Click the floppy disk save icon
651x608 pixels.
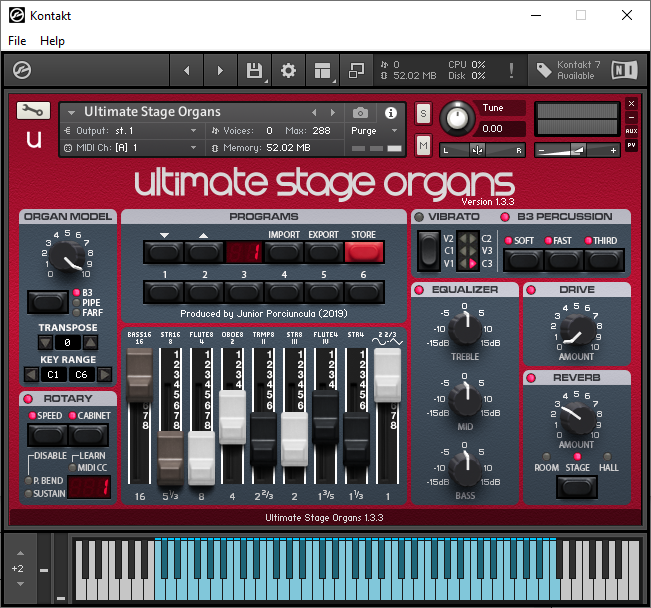coord(255,71)
